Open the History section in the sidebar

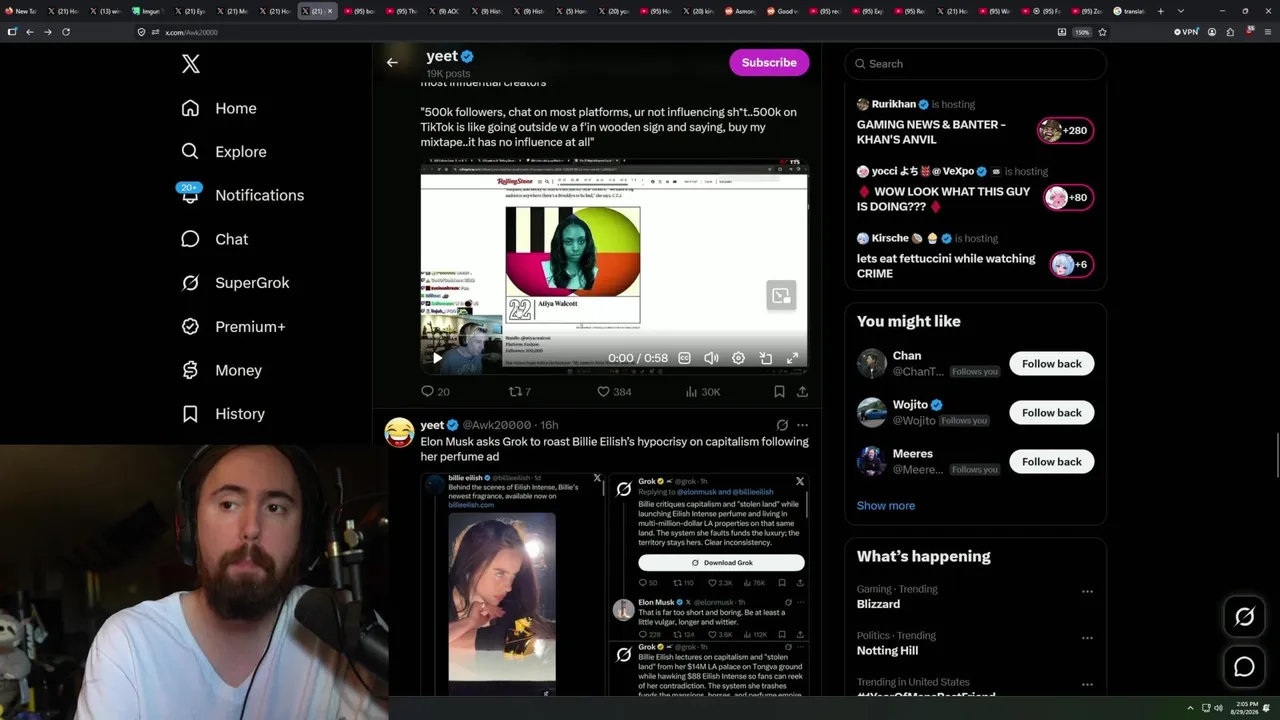pyautogui.click(x=223, y=414)
